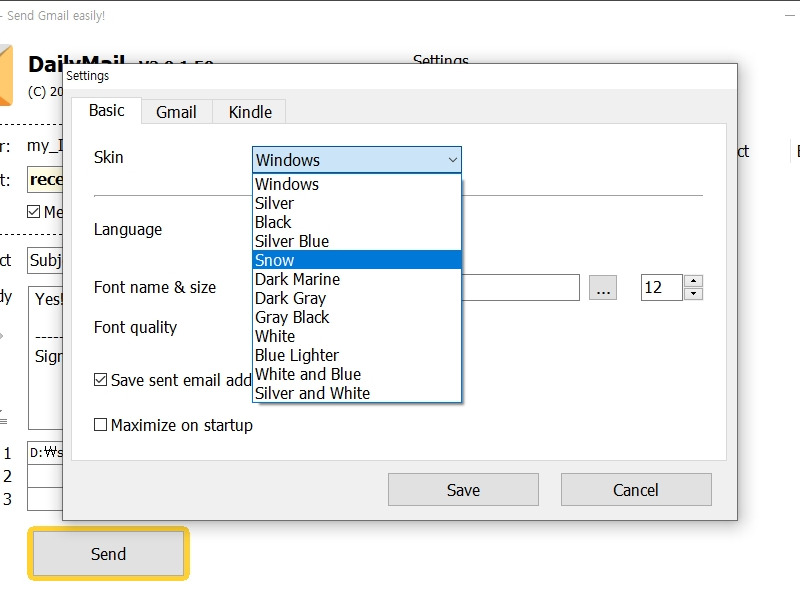Choose Silver and White skin option

(x=357, y=393)
